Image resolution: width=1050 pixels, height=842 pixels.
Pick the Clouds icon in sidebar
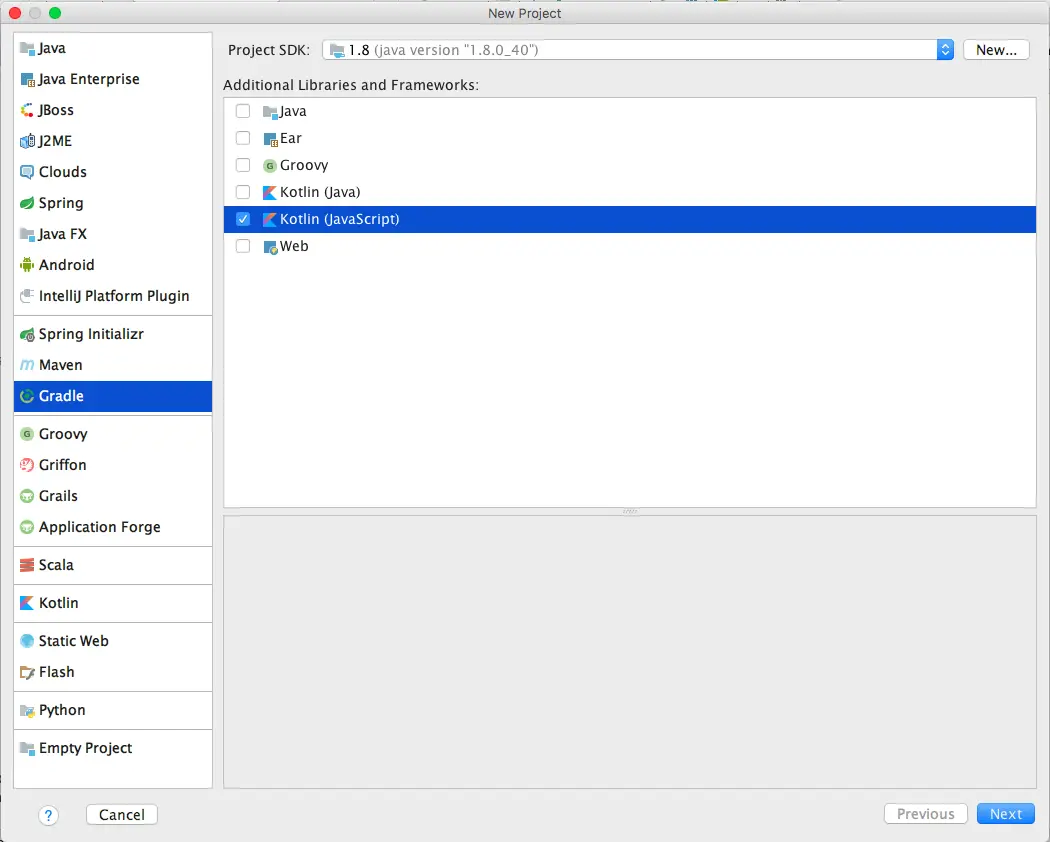[27, 172]
